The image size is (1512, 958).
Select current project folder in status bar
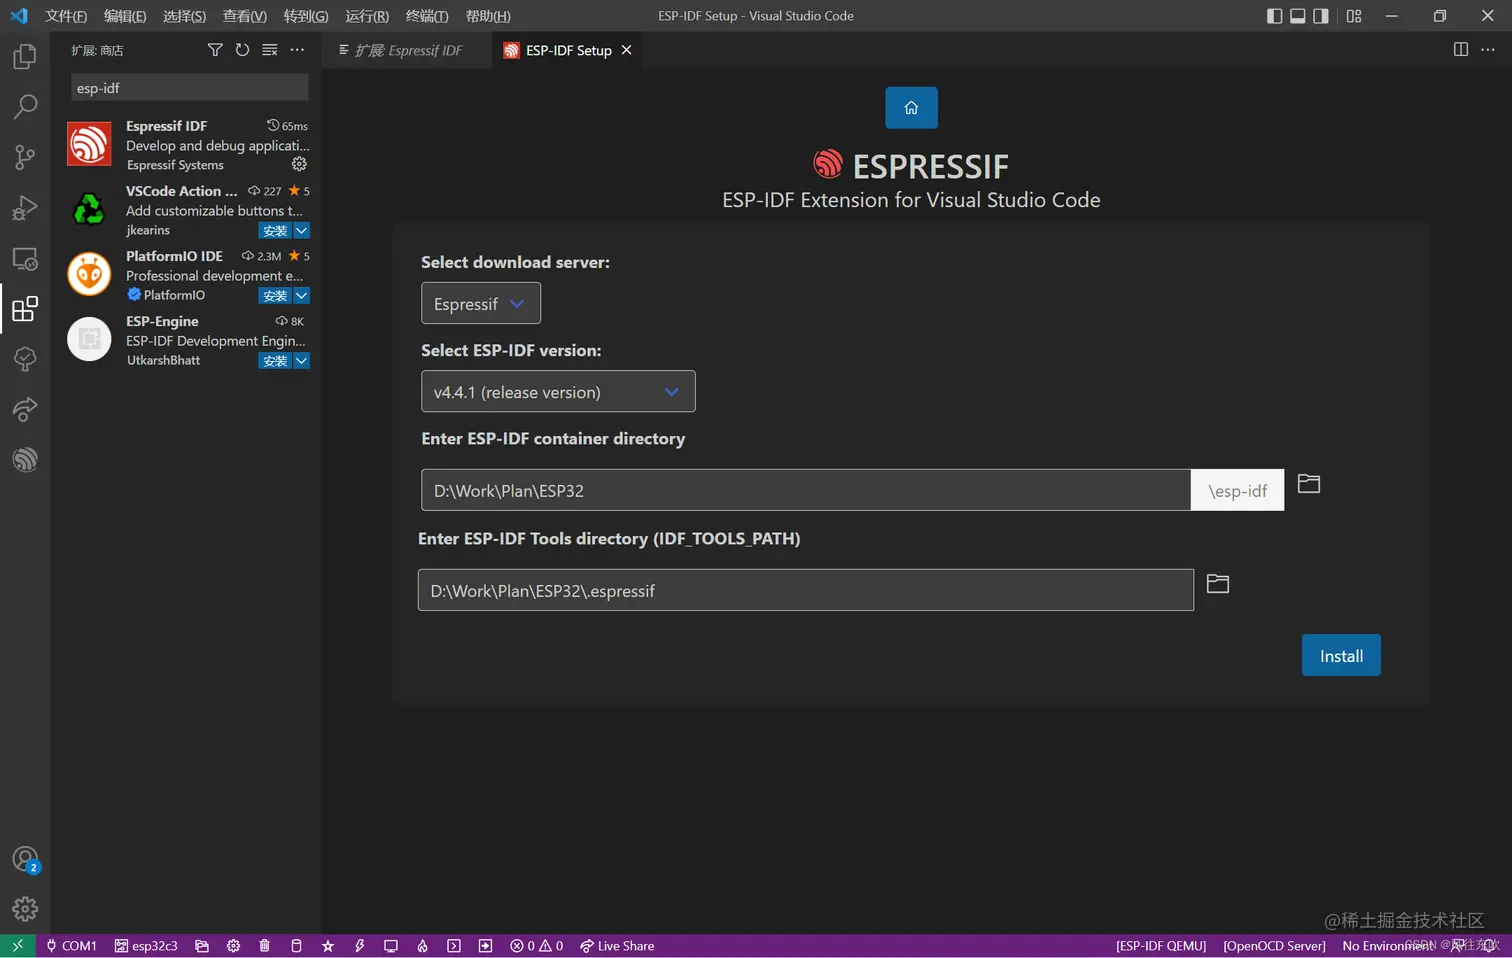[x=202, y=946]
